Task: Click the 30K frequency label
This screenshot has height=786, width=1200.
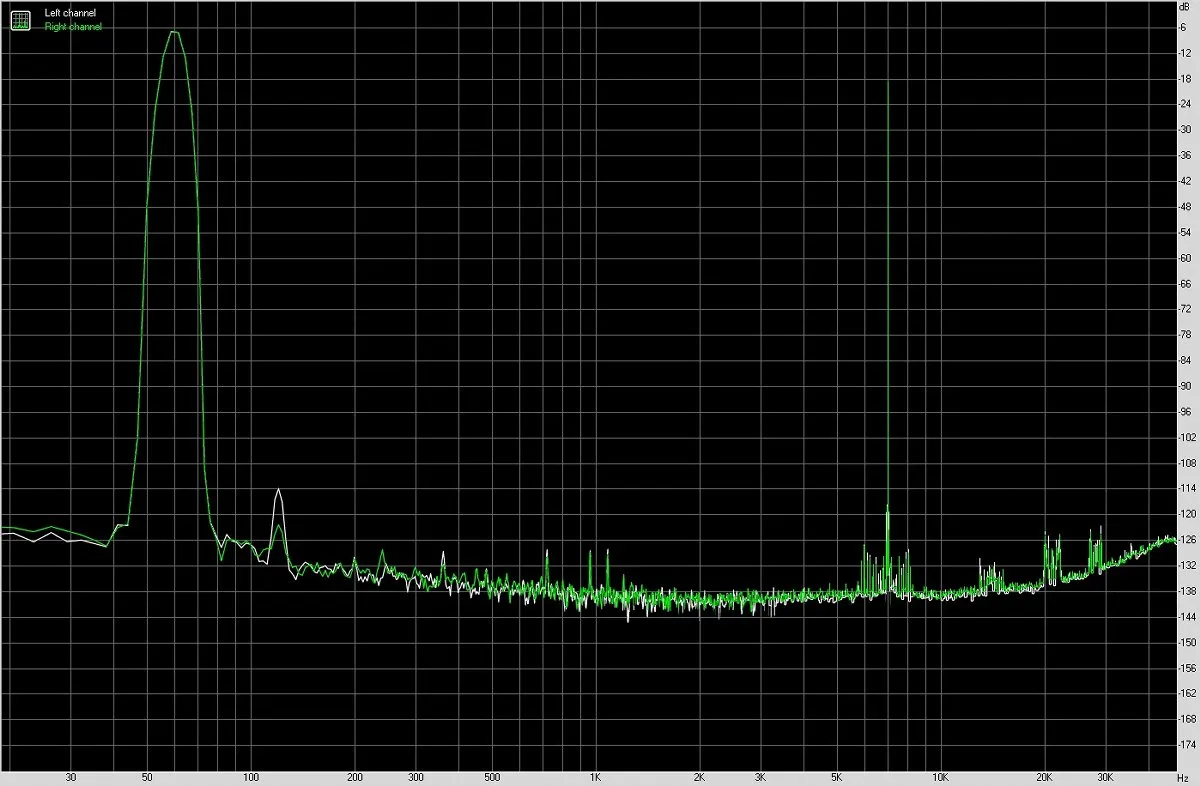Action: (x=1104, y=777)
